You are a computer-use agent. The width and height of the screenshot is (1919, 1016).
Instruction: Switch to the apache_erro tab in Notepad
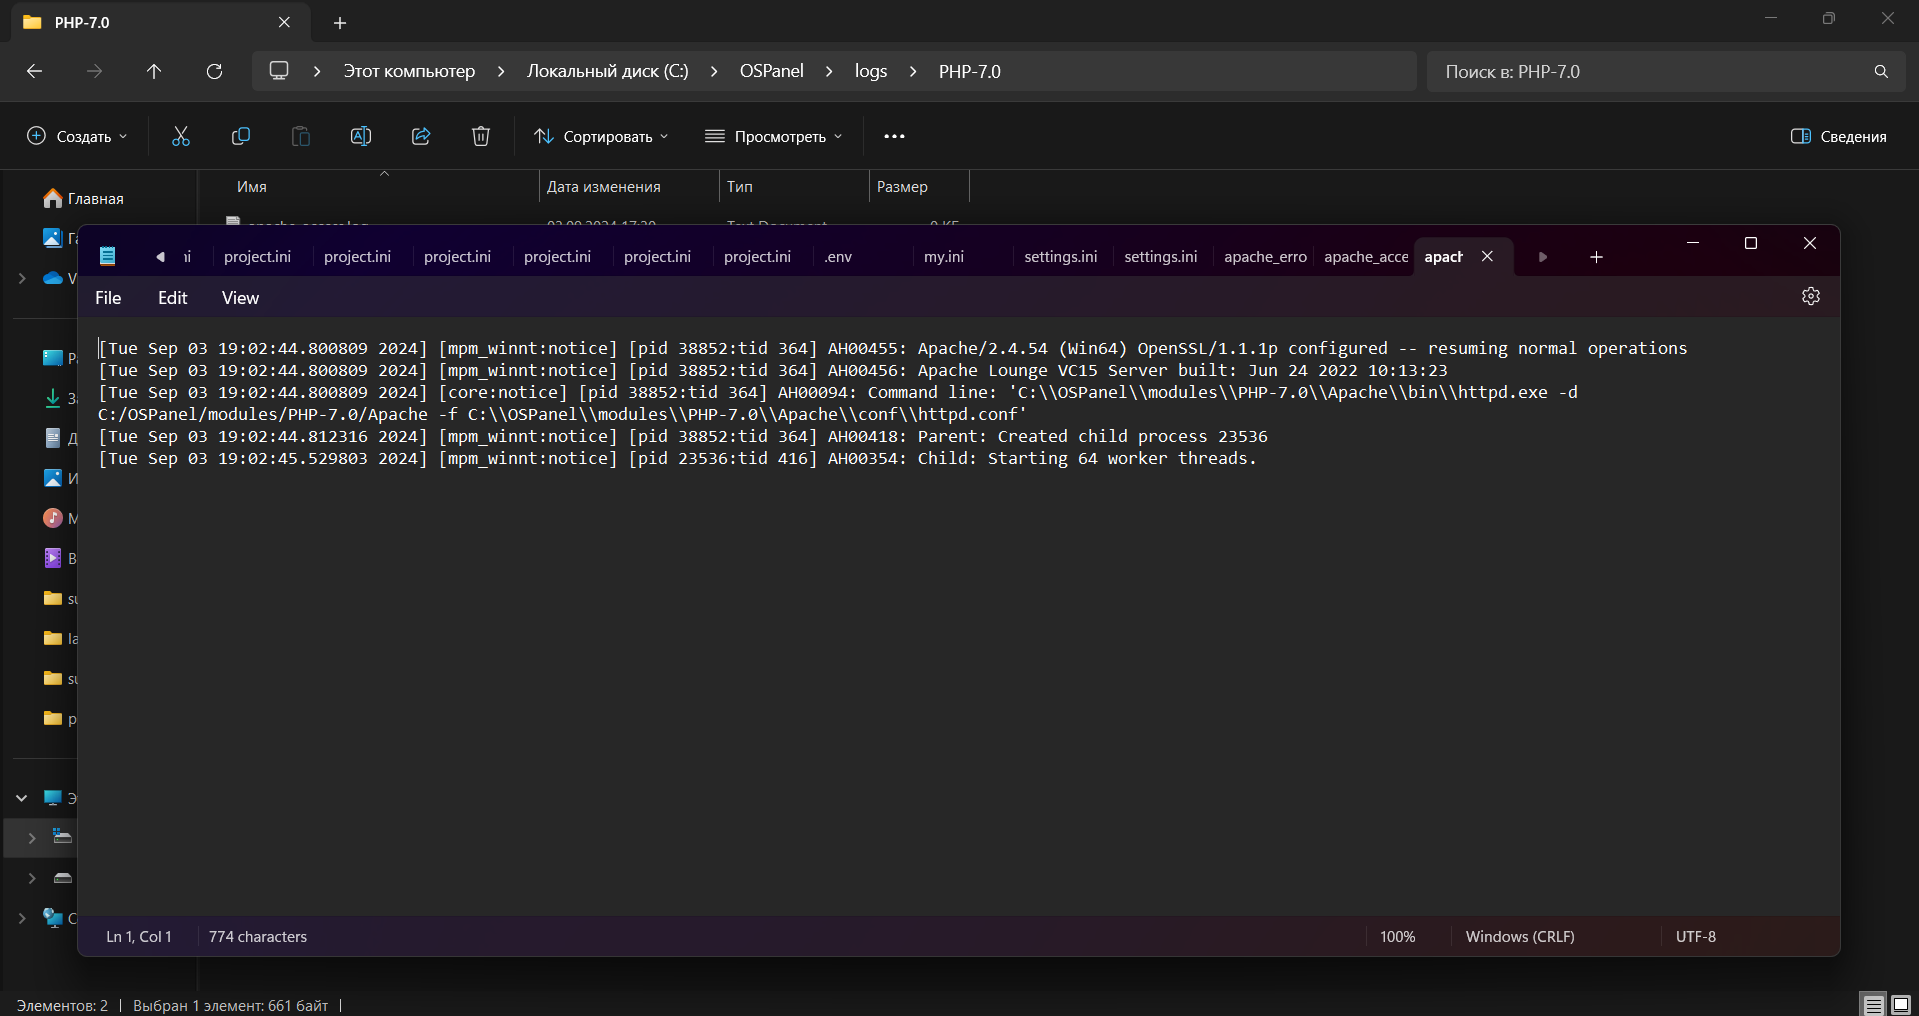click(x=1264, y=257)
